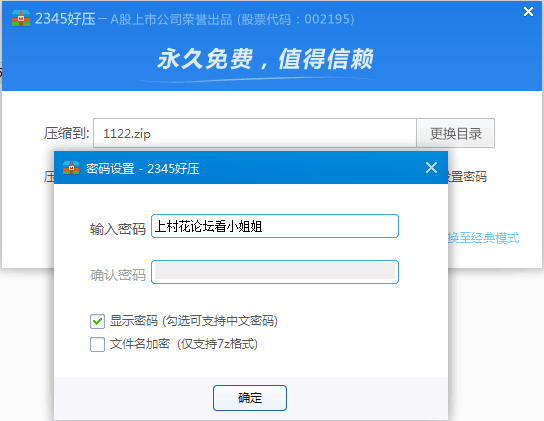Close the 密码设置 password dialog
Image resolution: width=544 pixels, height=421 pixels.
click(431, 168)
